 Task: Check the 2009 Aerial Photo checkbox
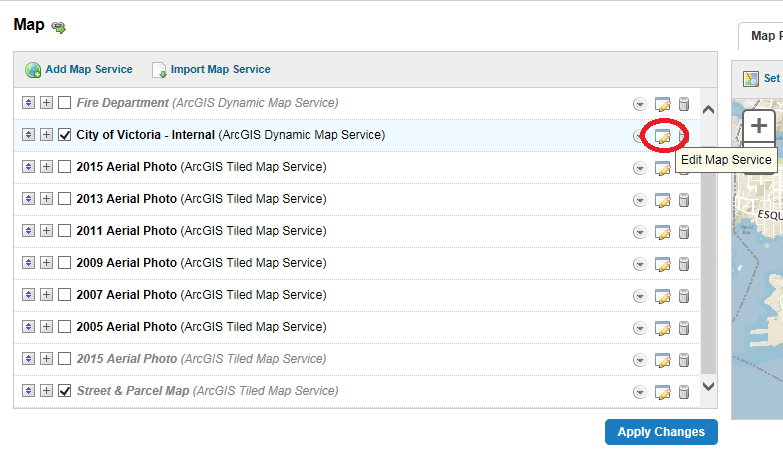click(x=64, y=263)
